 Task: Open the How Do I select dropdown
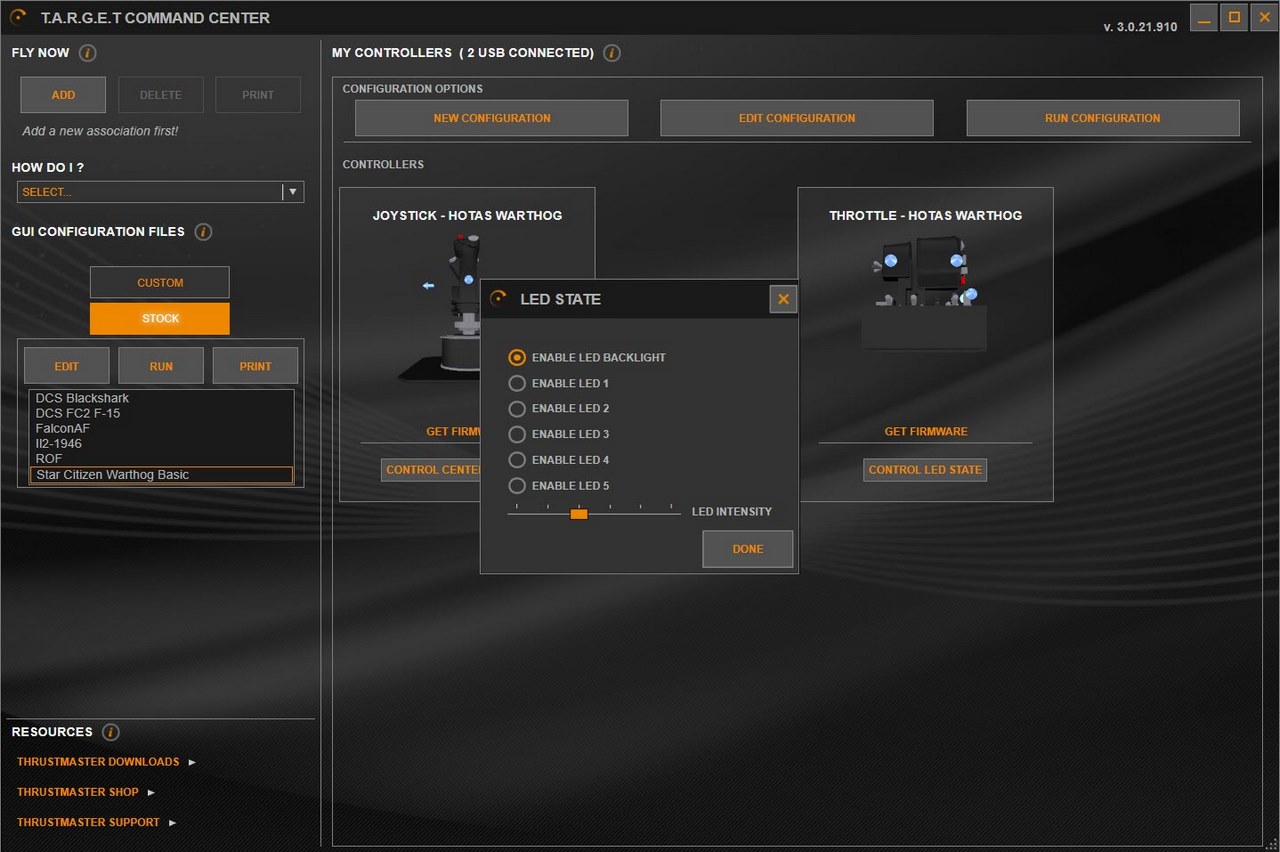coord(160,192)
